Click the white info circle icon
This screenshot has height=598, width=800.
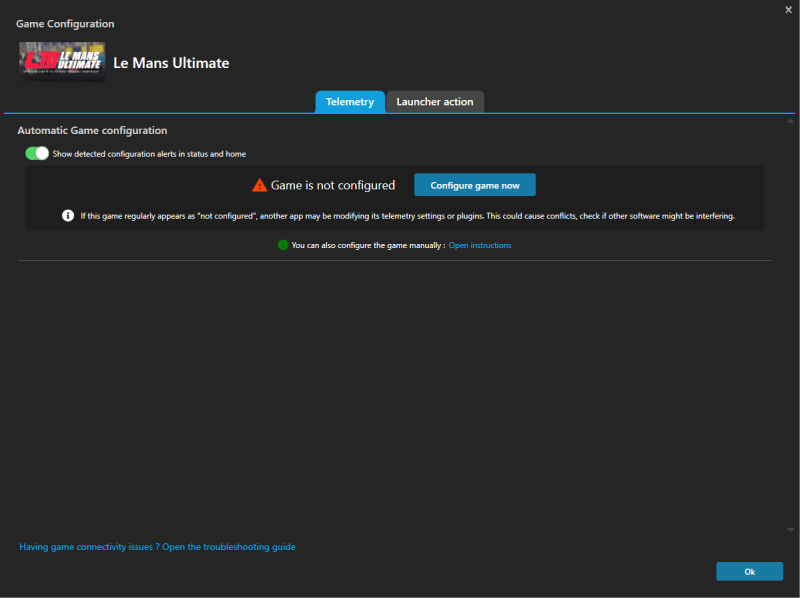pos(68,215)
